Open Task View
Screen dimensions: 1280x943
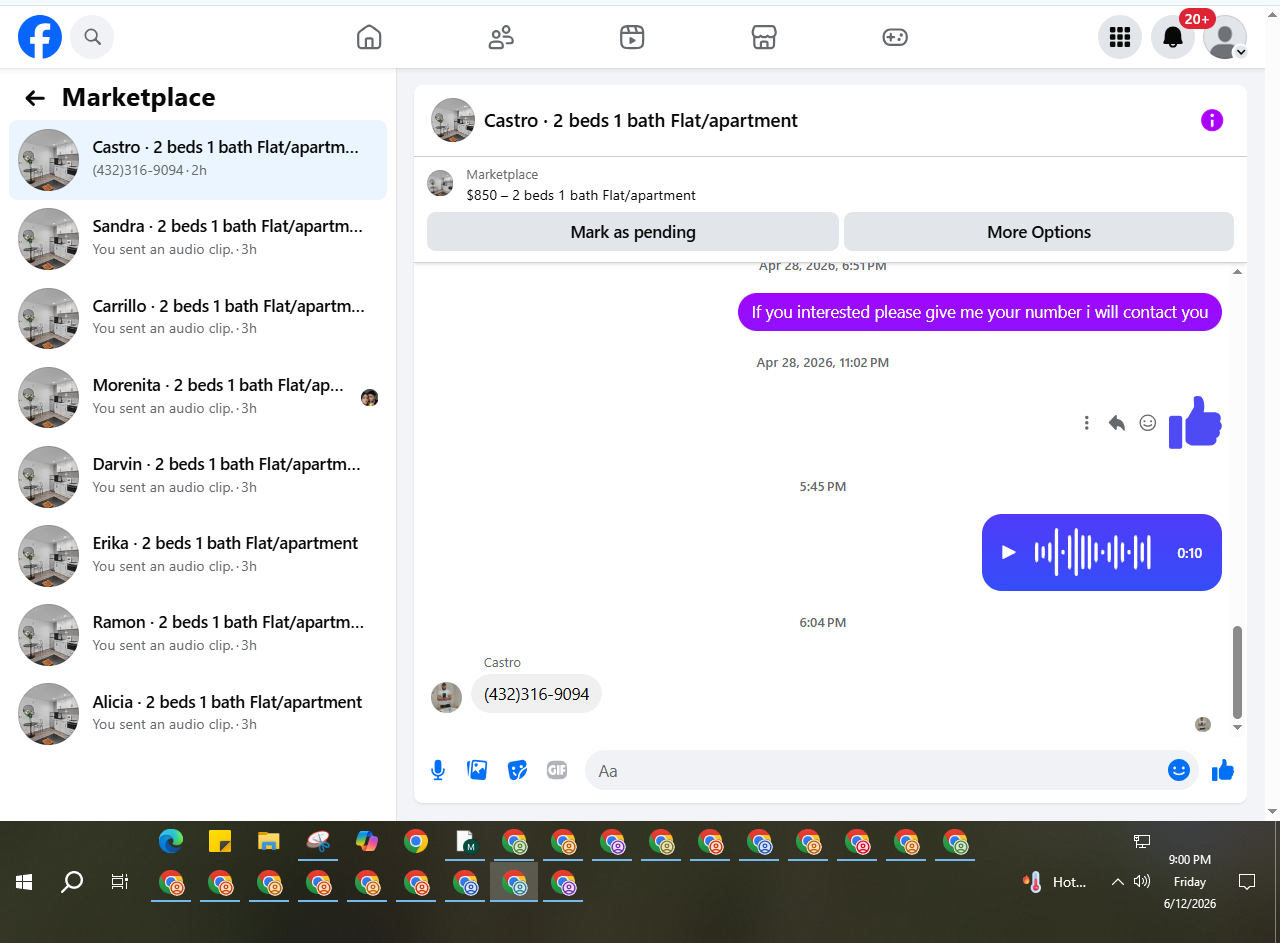coord(120,882)
